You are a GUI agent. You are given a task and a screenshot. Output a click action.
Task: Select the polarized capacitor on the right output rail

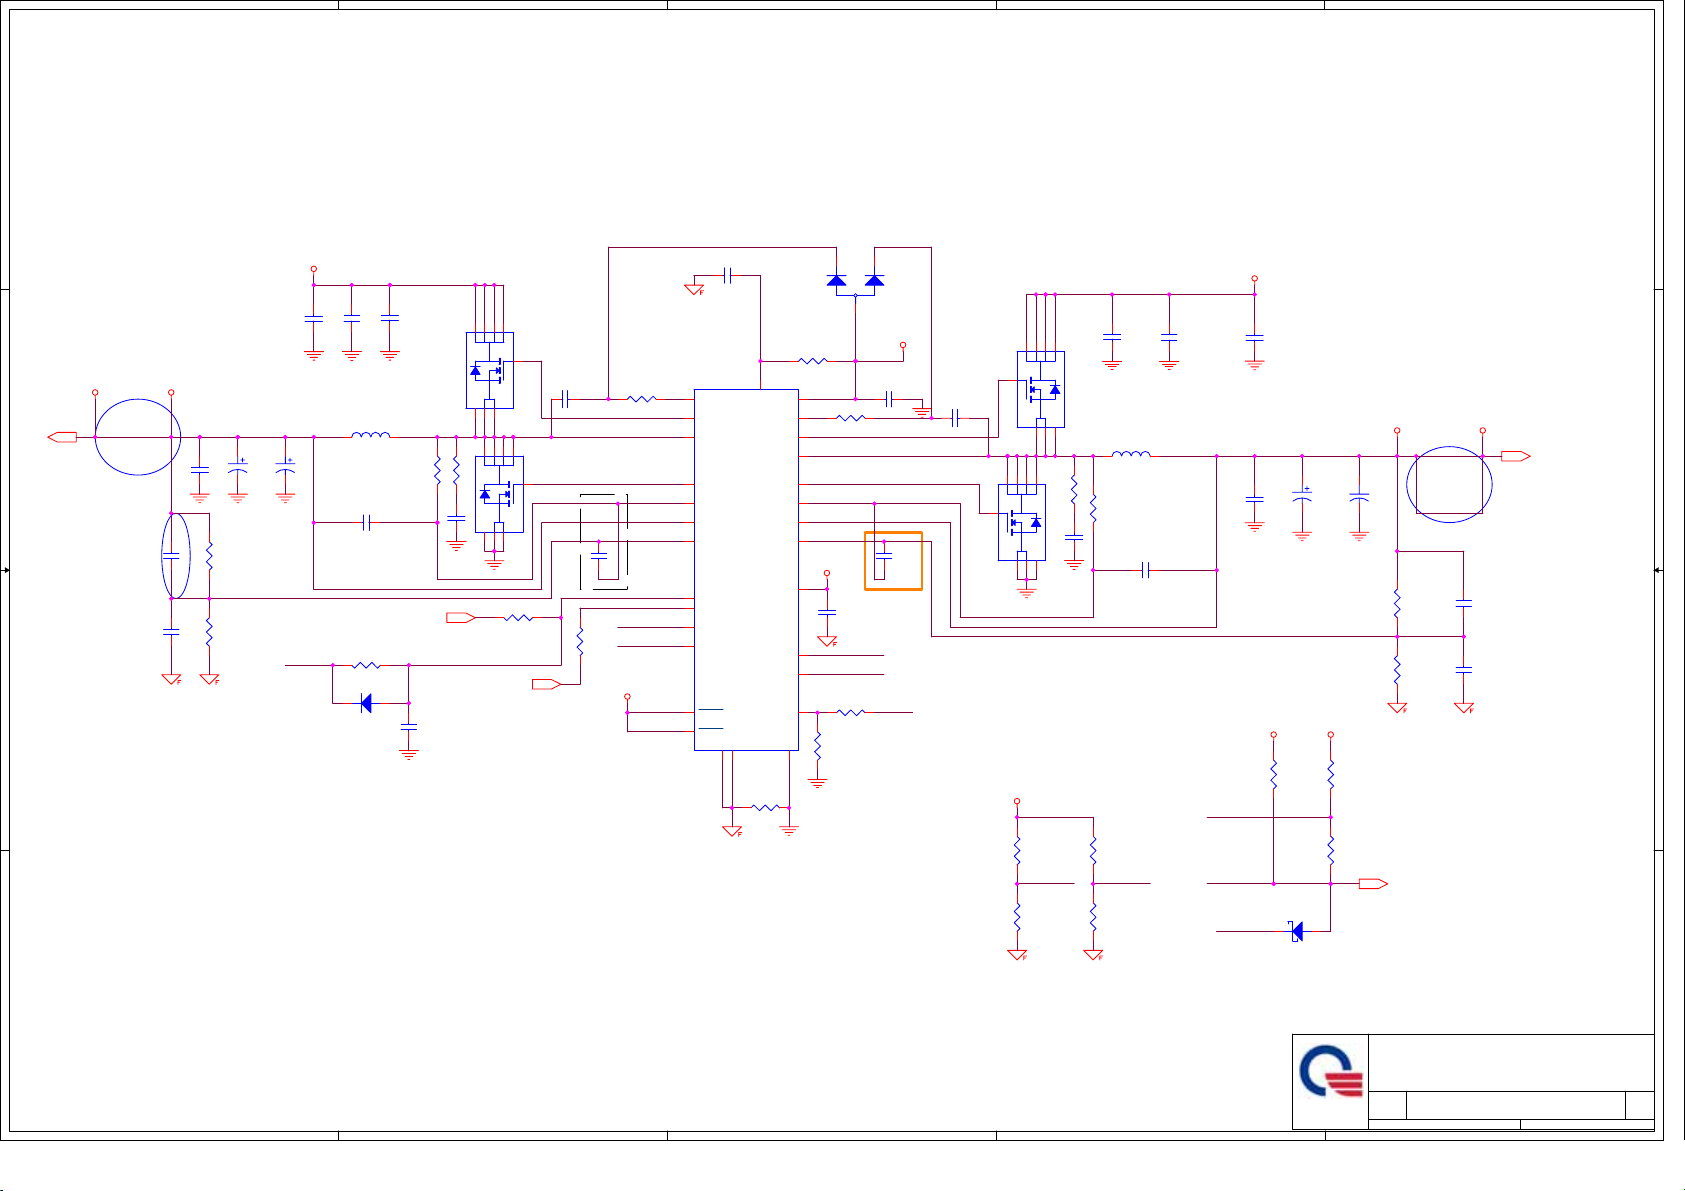coord(1302,496)
